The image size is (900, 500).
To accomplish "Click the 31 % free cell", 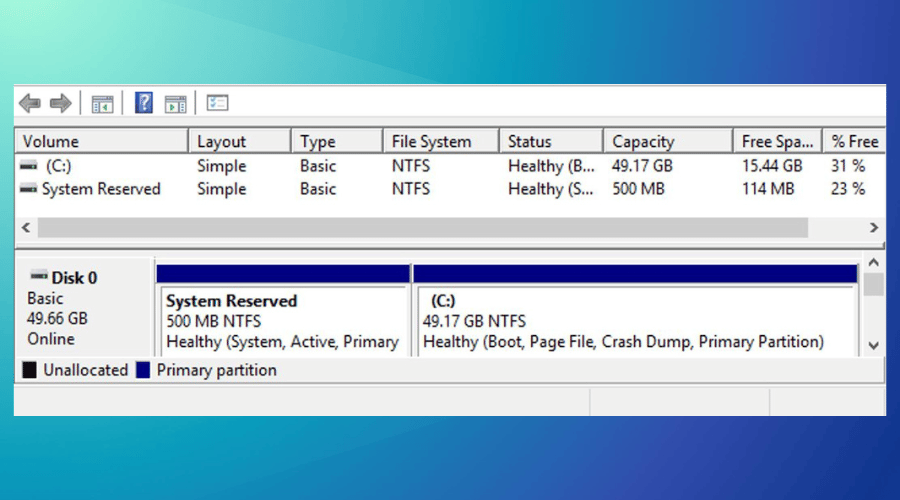I will [848, 166].
